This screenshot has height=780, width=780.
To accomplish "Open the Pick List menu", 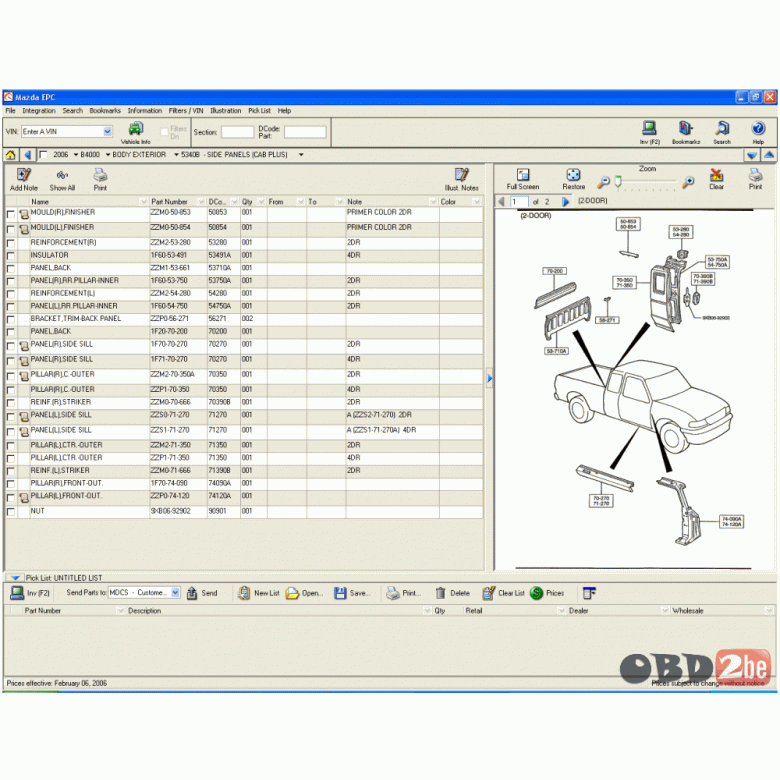I will (259, 110).
